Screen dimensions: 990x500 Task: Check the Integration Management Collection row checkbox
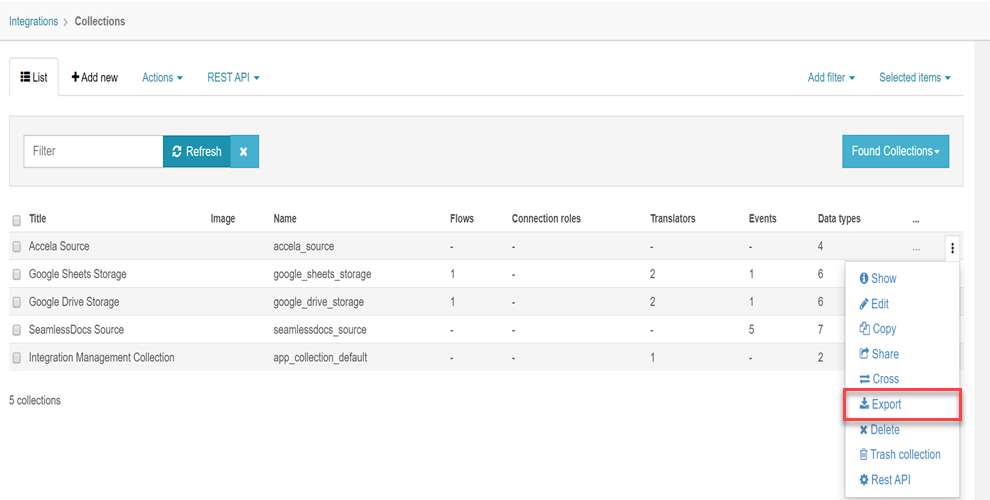click(x=16, y=358)
